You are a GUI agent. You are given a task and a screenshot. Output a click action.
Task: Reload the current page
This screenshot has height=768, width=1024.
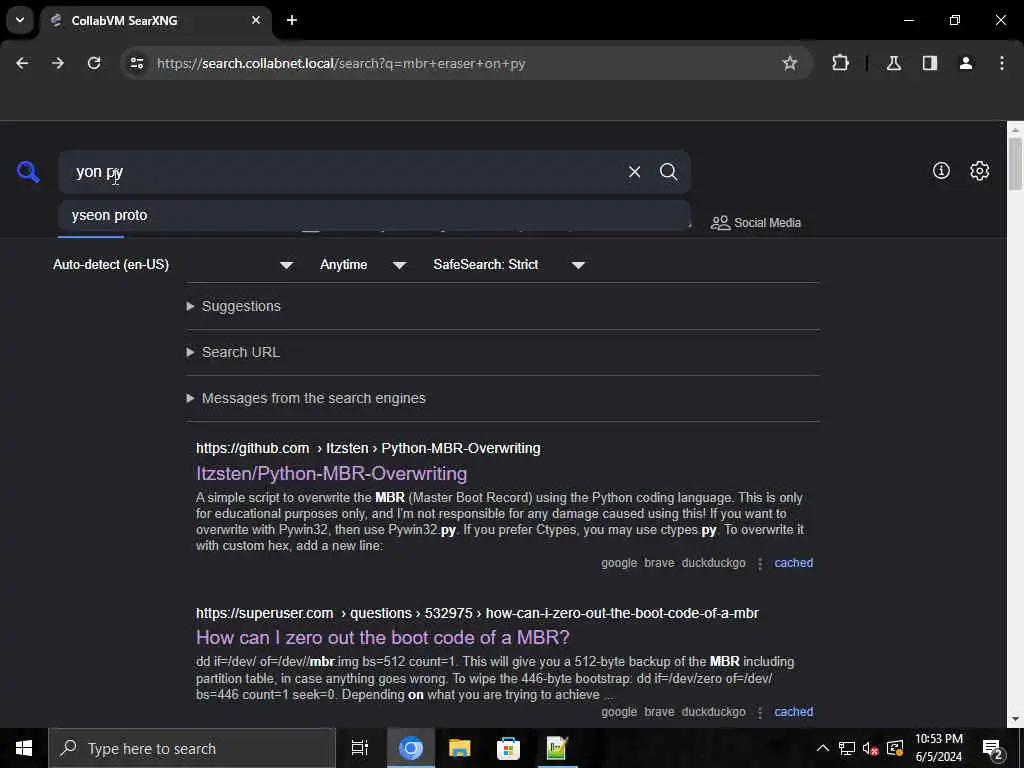(94, 63)
